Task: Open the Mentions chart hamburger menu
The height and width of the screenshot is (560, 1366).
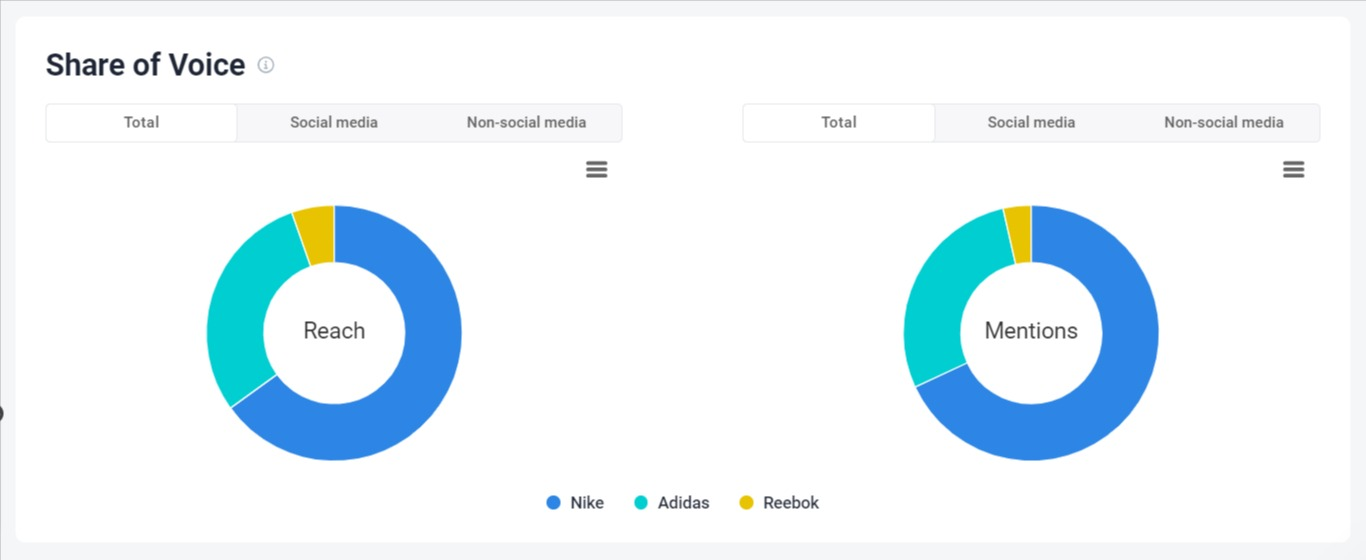Action: tap(1293, 170)
